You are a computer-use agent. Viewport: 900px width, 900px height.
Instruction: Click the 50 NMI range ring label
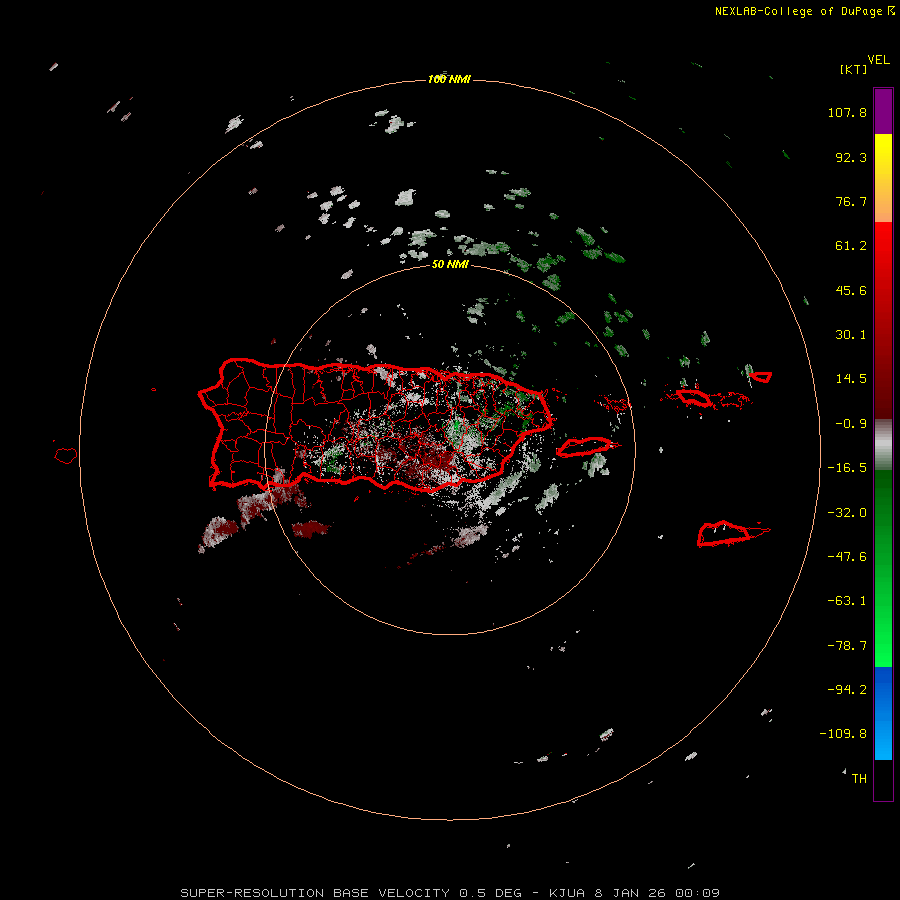point(450,264)
